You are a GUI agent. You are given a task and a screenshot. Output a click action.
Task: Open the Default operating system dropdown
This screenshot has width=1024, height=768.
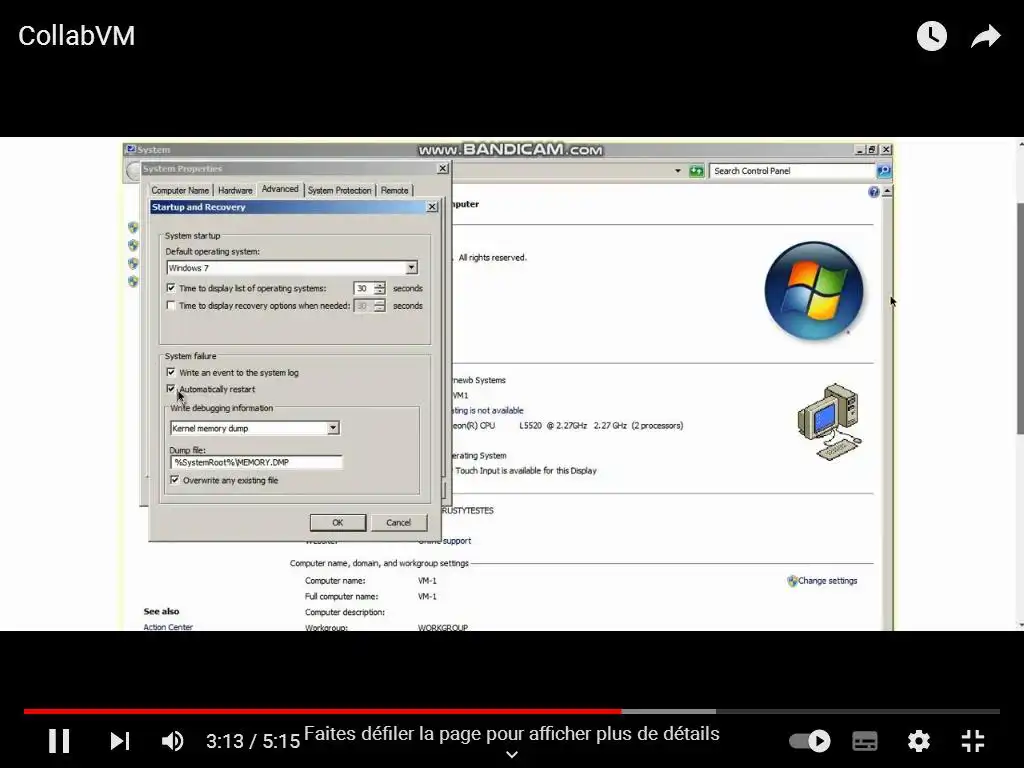coord(411,268)
